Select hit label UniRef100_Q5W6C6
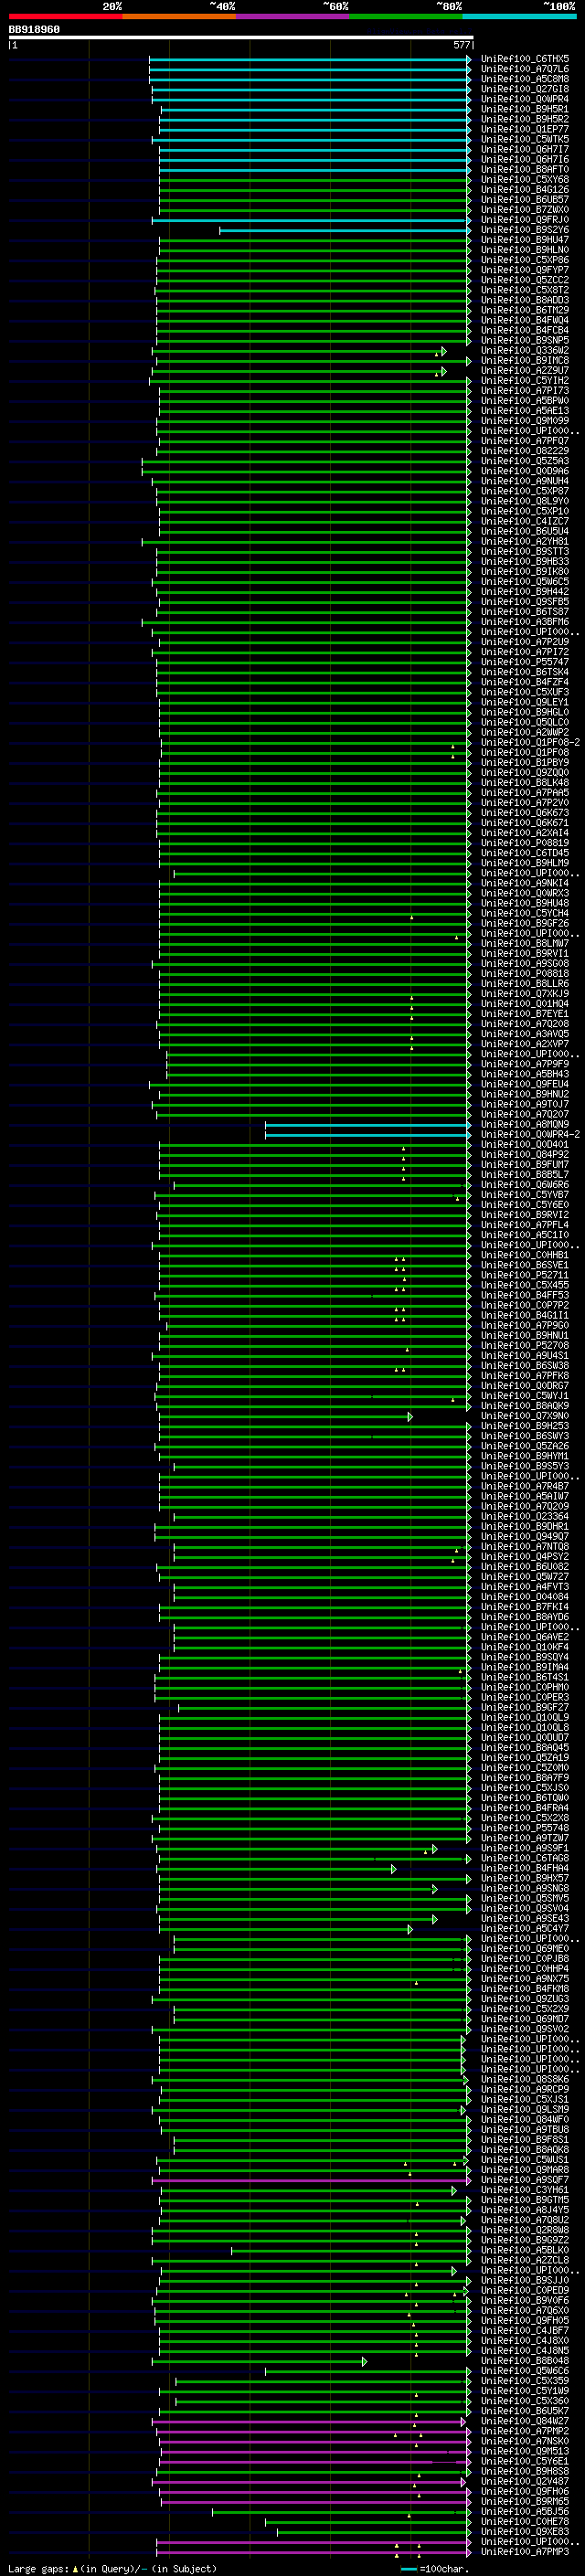This screenshot has width=585, height=2576. click(x=525, y=2372)
